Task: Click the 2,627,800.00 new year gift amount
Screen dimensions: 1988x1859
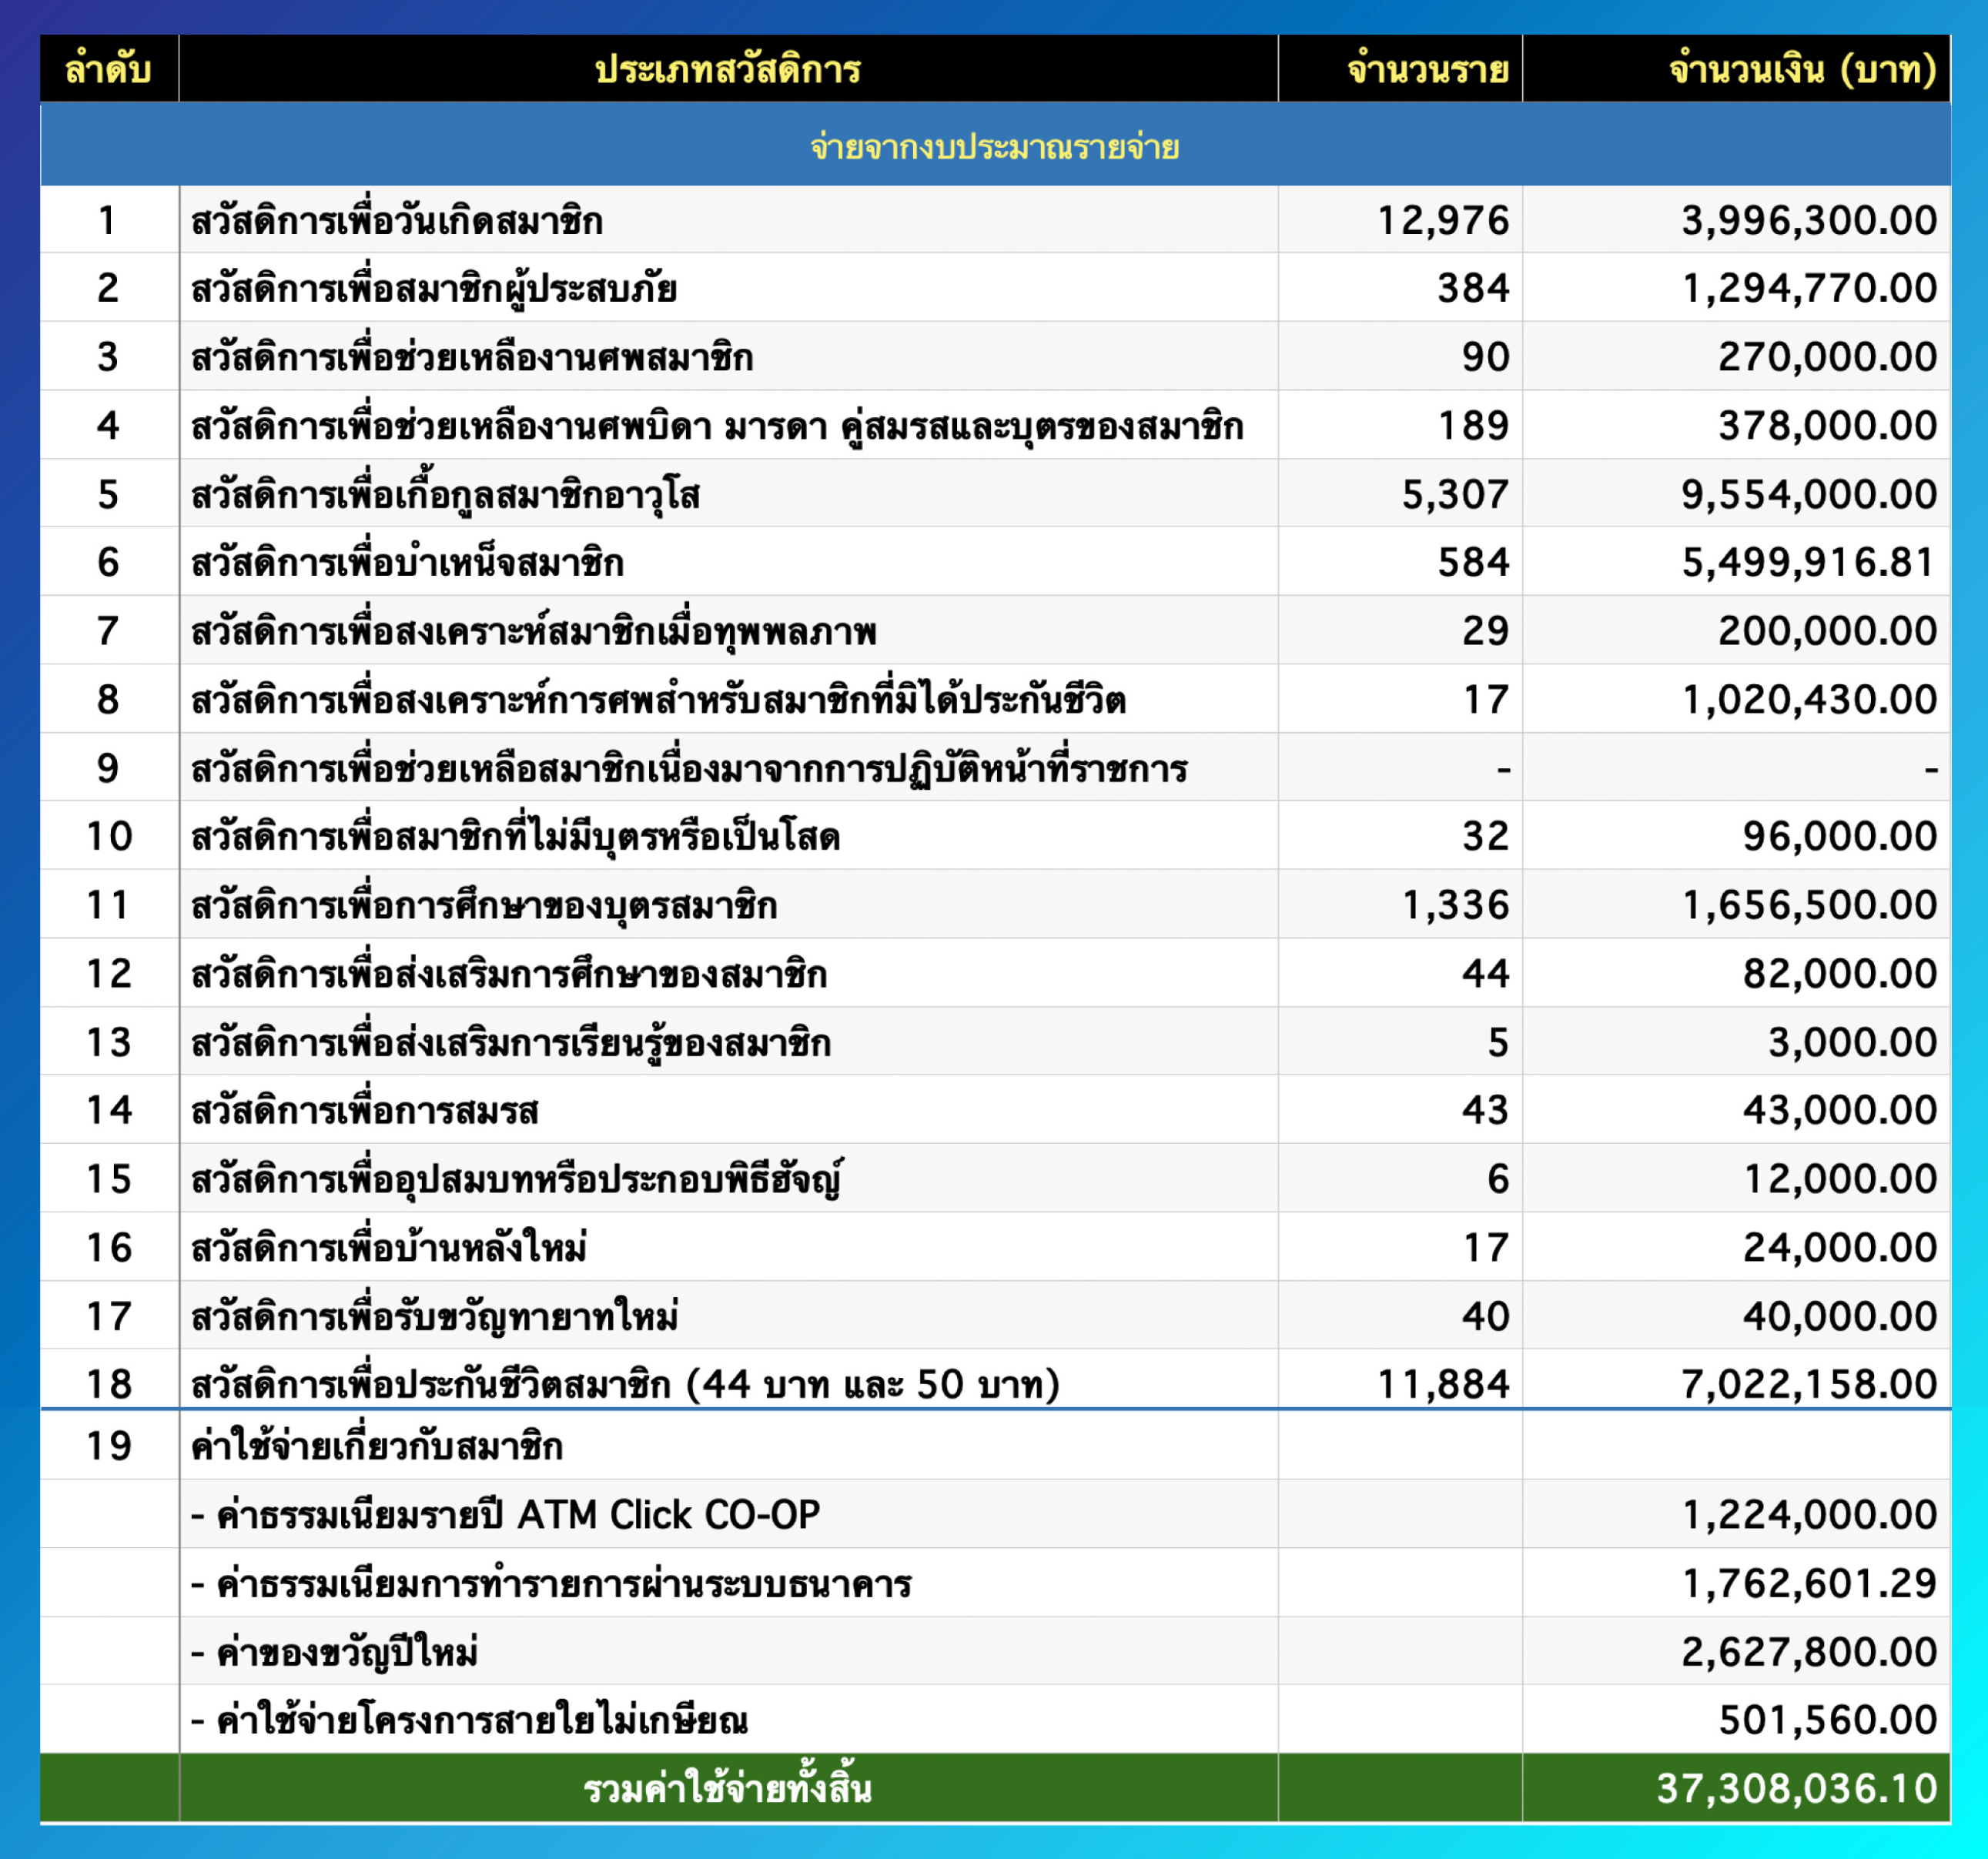Action: point(1808,1652)
